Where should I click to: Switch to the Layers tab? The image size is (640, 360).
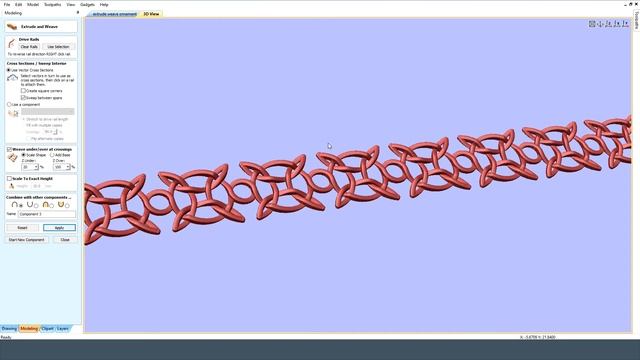tap(62, 329)
